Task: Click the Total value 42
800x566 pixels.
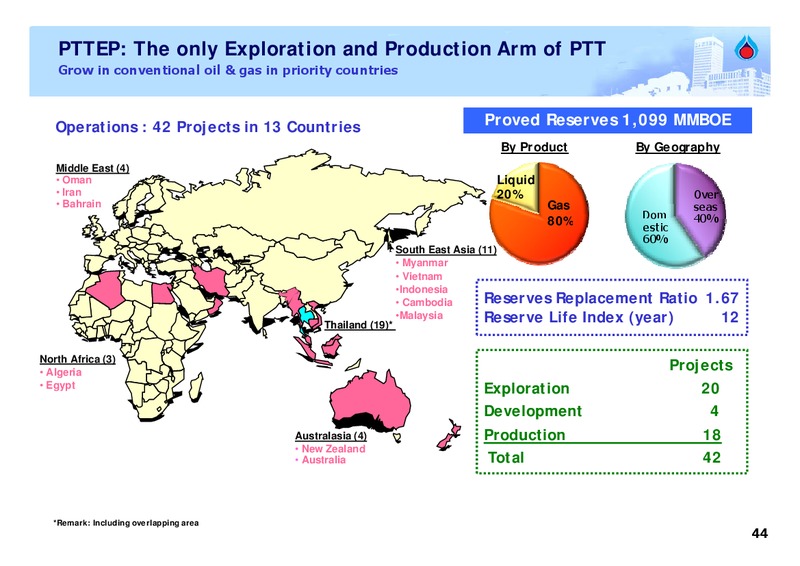Action: pos(711,457)
